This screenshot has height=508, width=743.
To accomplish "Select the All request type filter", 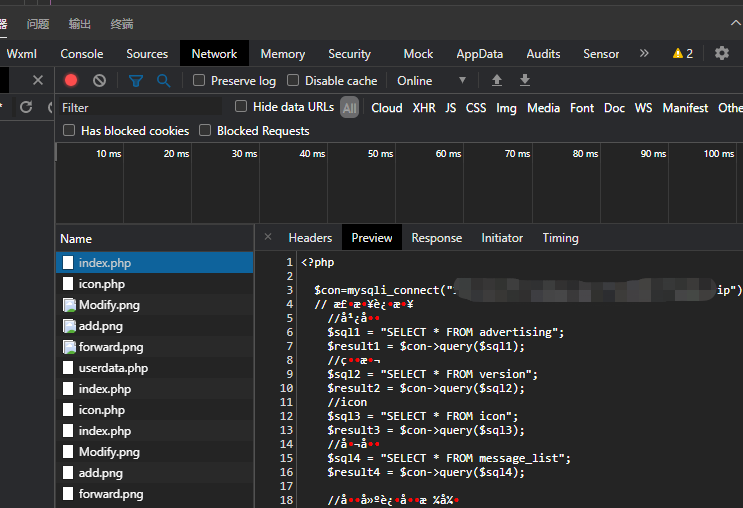I will (350, 108).
